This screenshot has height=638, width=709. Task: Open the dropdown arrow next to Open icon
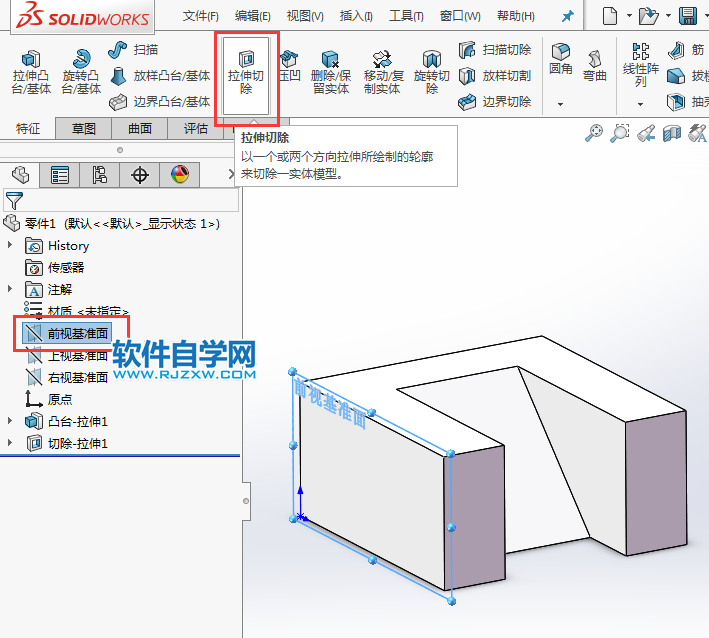click(668, 16)
